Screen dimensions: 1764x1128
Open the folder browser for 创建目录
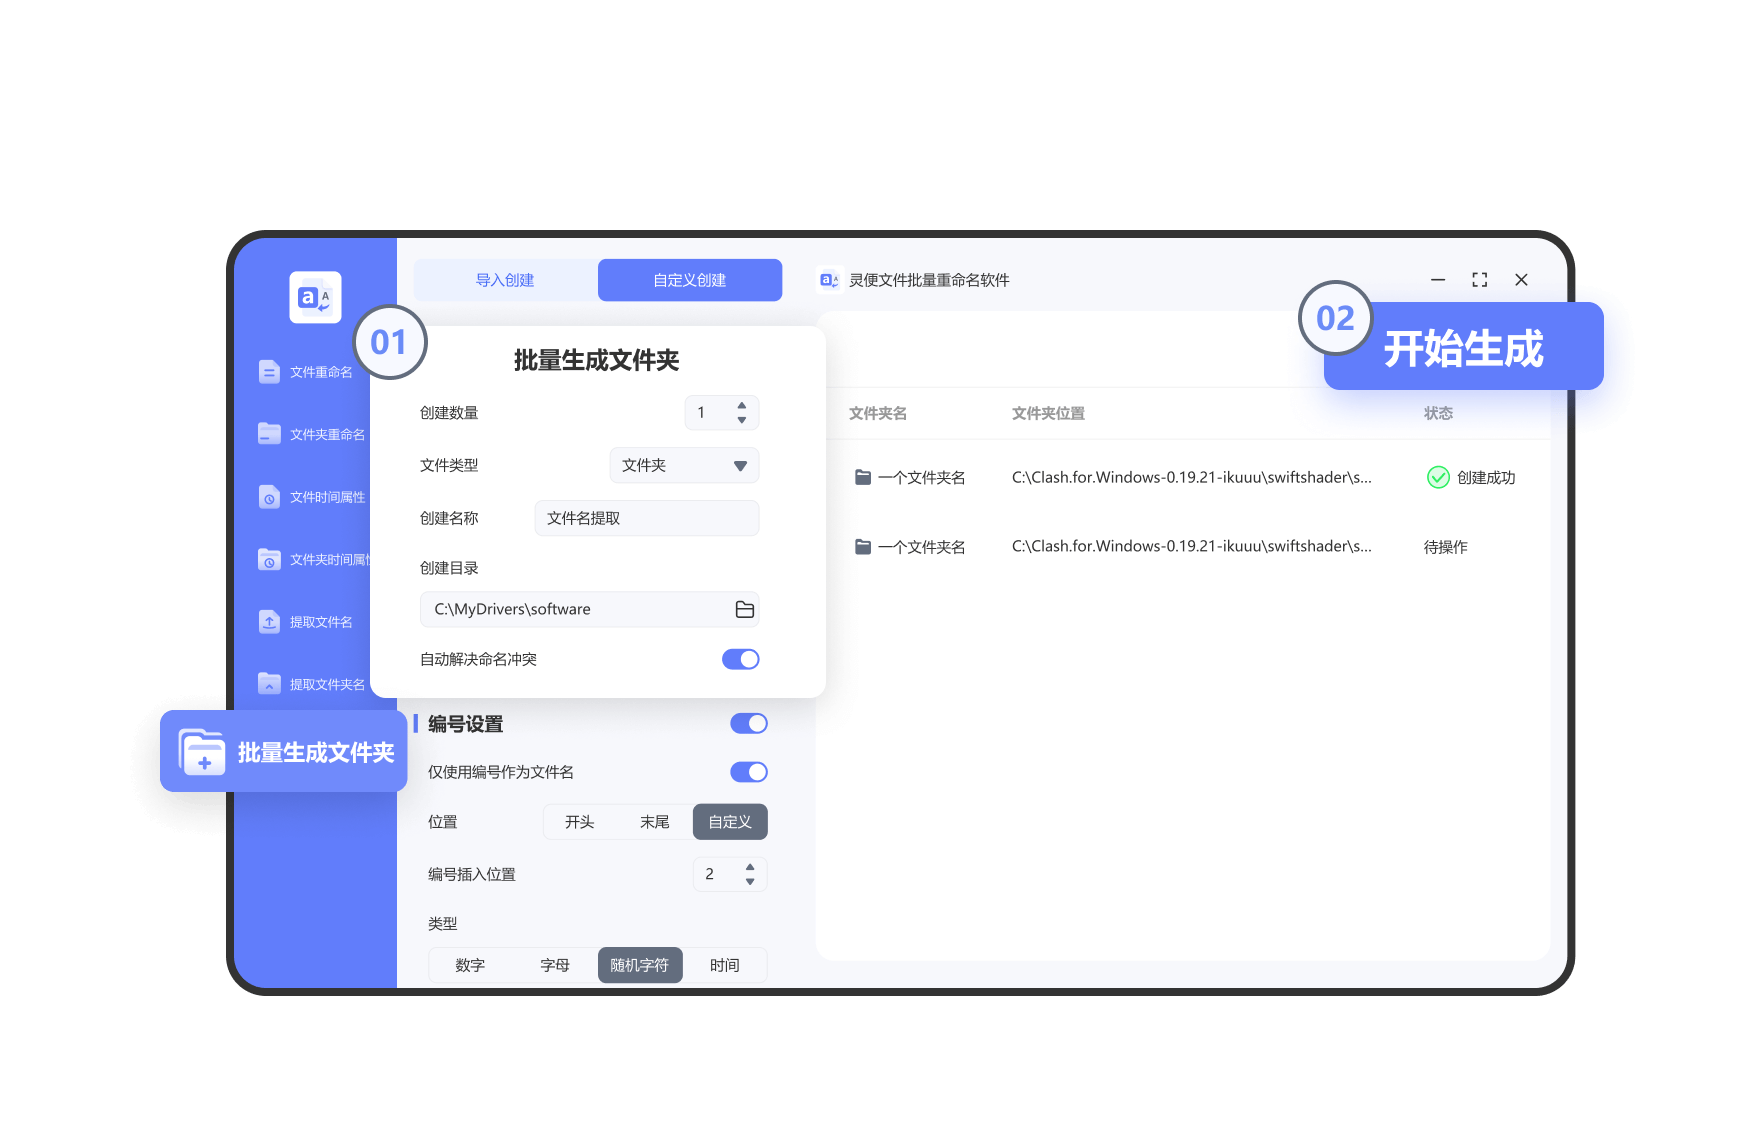744,609
